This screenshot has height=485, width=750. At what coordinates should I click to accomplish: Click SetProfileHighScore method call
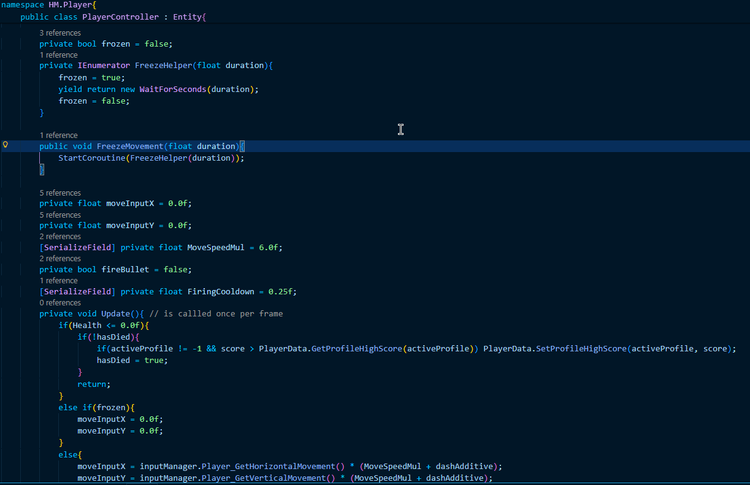(581, 349)
